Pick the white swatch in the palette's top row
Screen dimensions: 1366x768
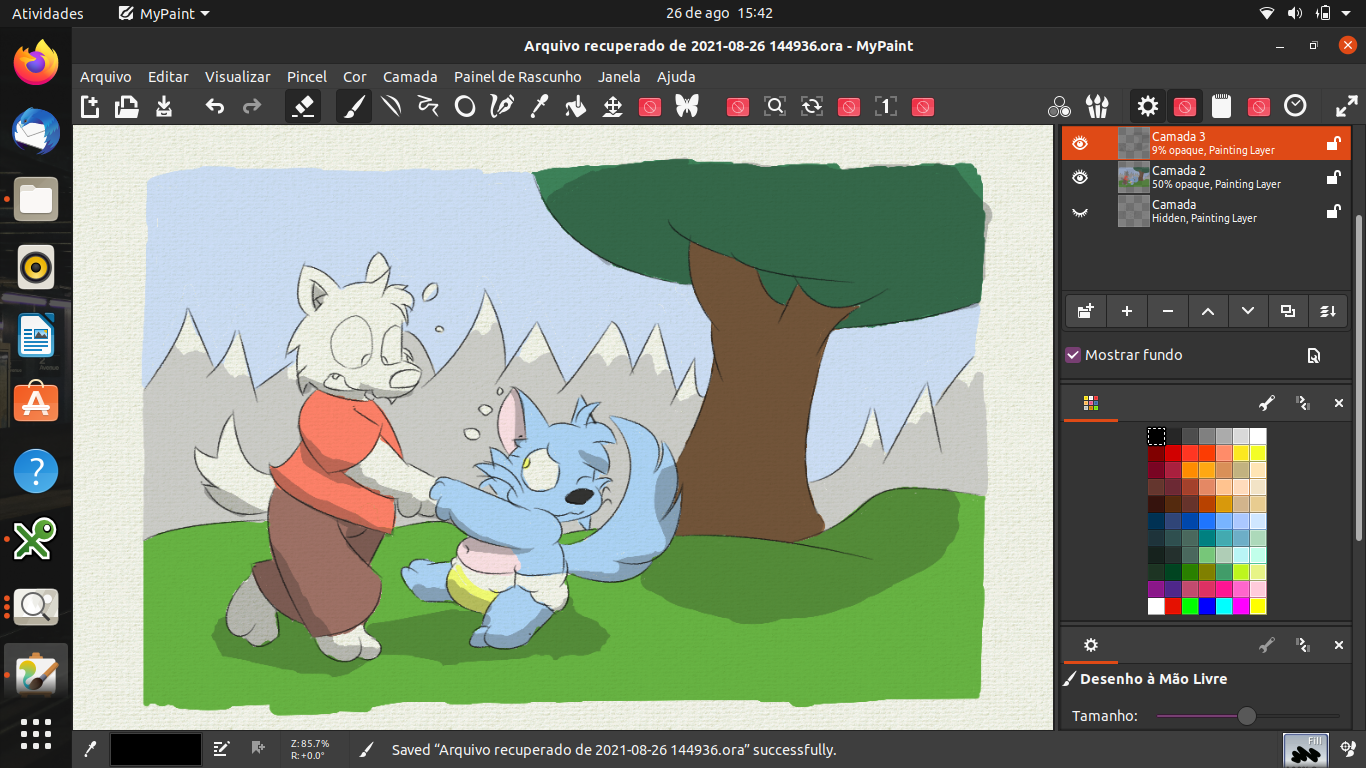[x=1258, y=436]
